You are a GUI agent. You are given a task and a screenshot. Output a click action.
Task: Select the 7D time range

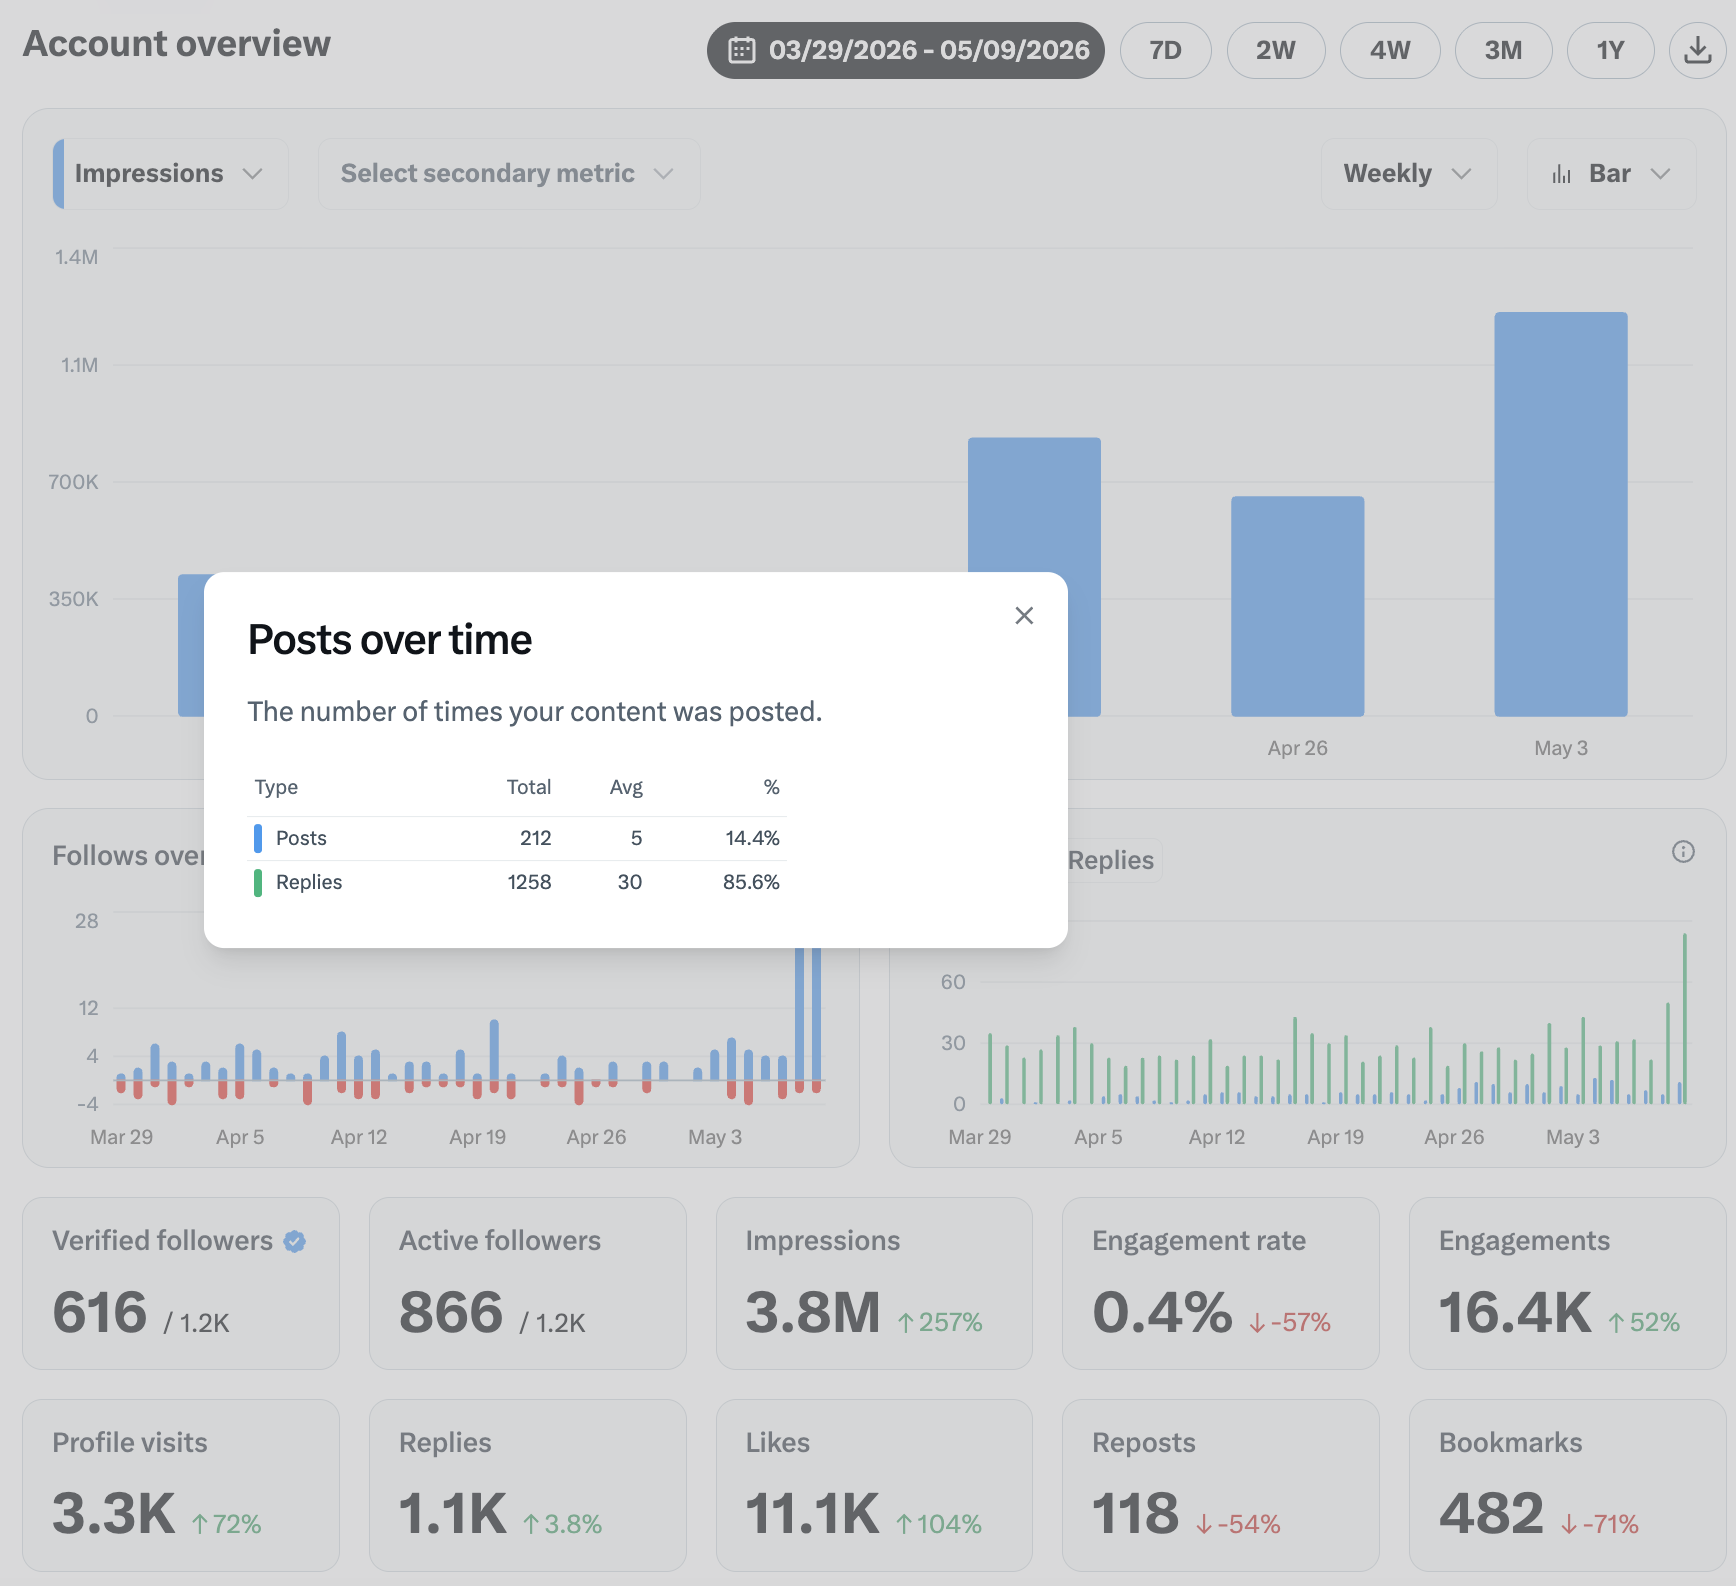coord(1166,50)
